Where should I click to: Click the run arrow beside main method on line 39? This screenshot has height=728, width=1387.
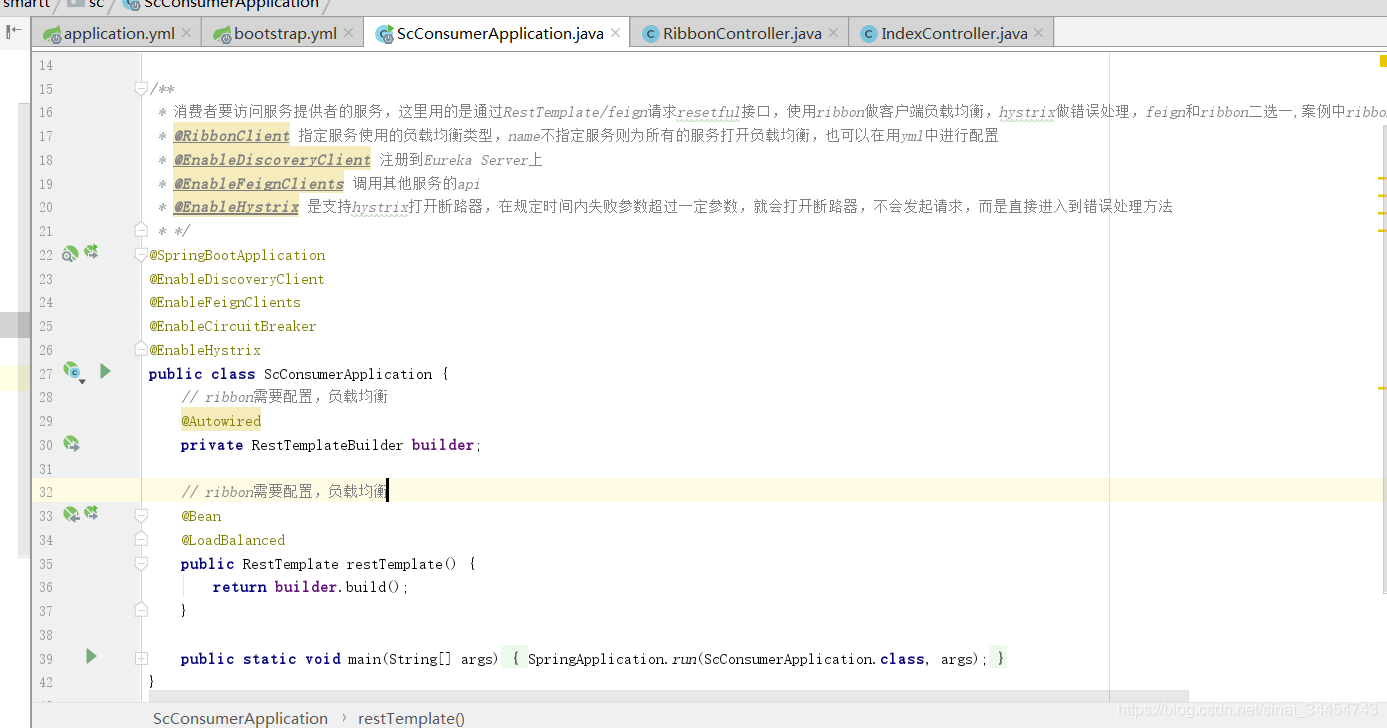click(91, 656)
